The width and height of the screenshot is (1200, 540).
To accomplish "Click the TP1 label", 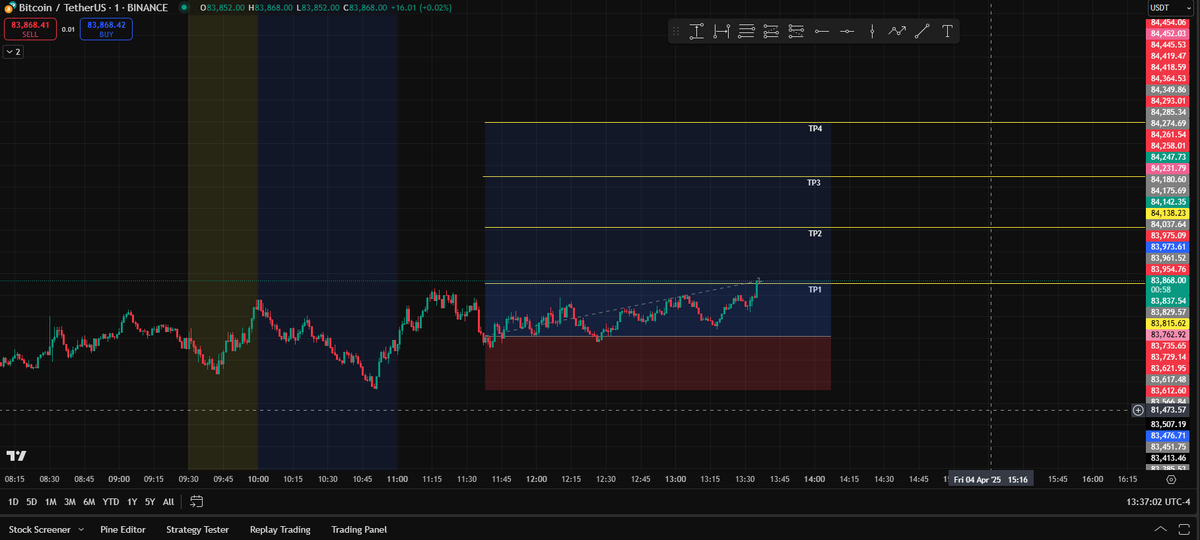I will tap(815, 289).
